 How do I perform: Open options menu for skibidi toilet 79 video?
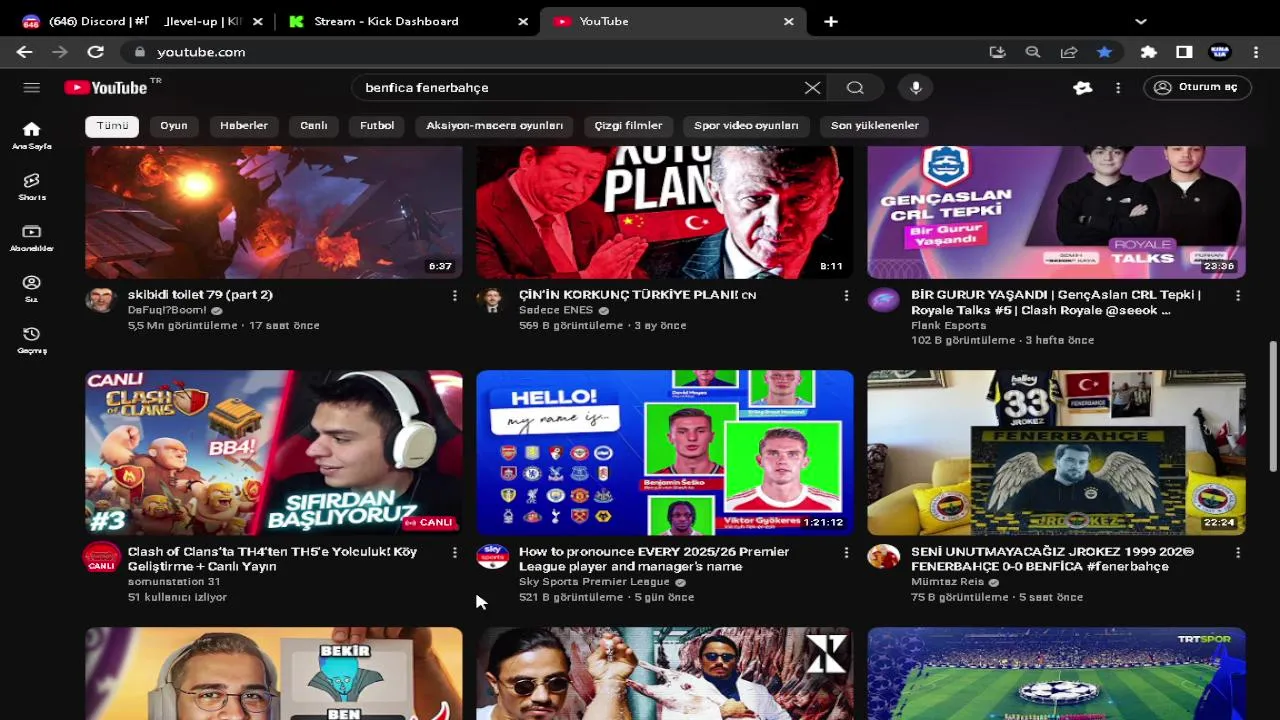pos(455,296)
